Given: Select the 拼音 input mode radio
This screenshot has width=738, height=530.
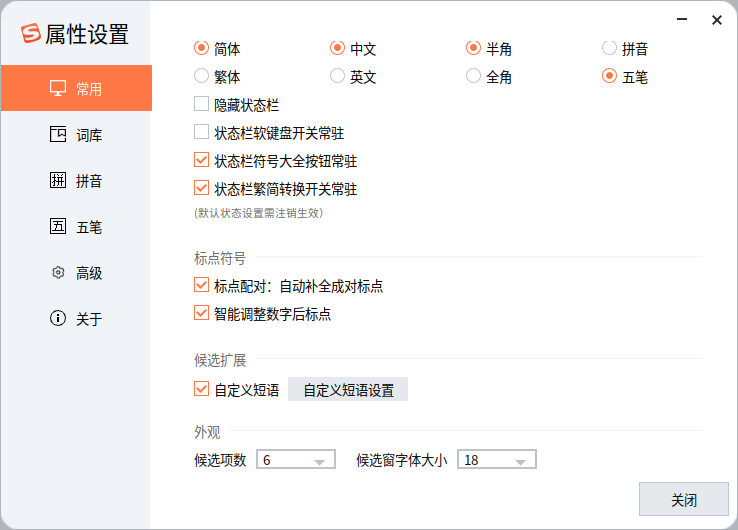Looking at the screenshot, I should (x=609, y=48).
